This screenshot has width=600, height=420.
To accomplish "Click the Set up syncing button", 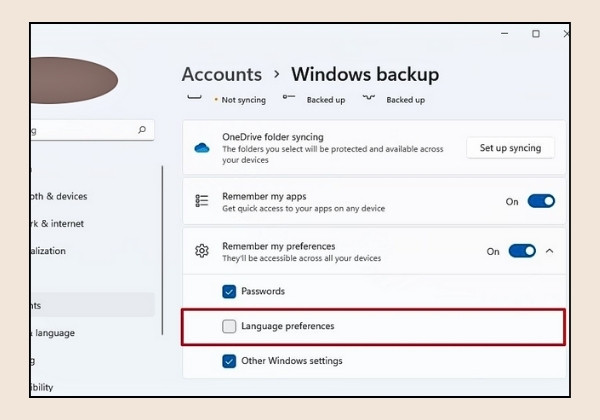I will pos(510,148).
